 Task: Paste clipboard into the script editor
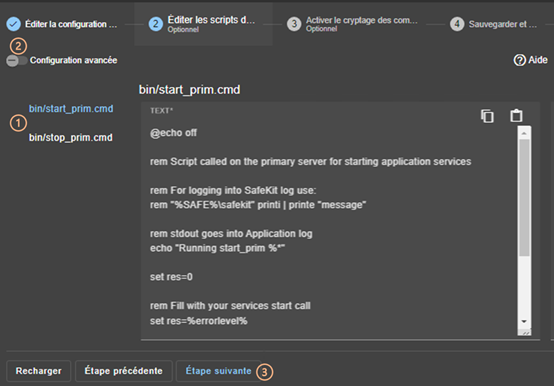(516, 115)
